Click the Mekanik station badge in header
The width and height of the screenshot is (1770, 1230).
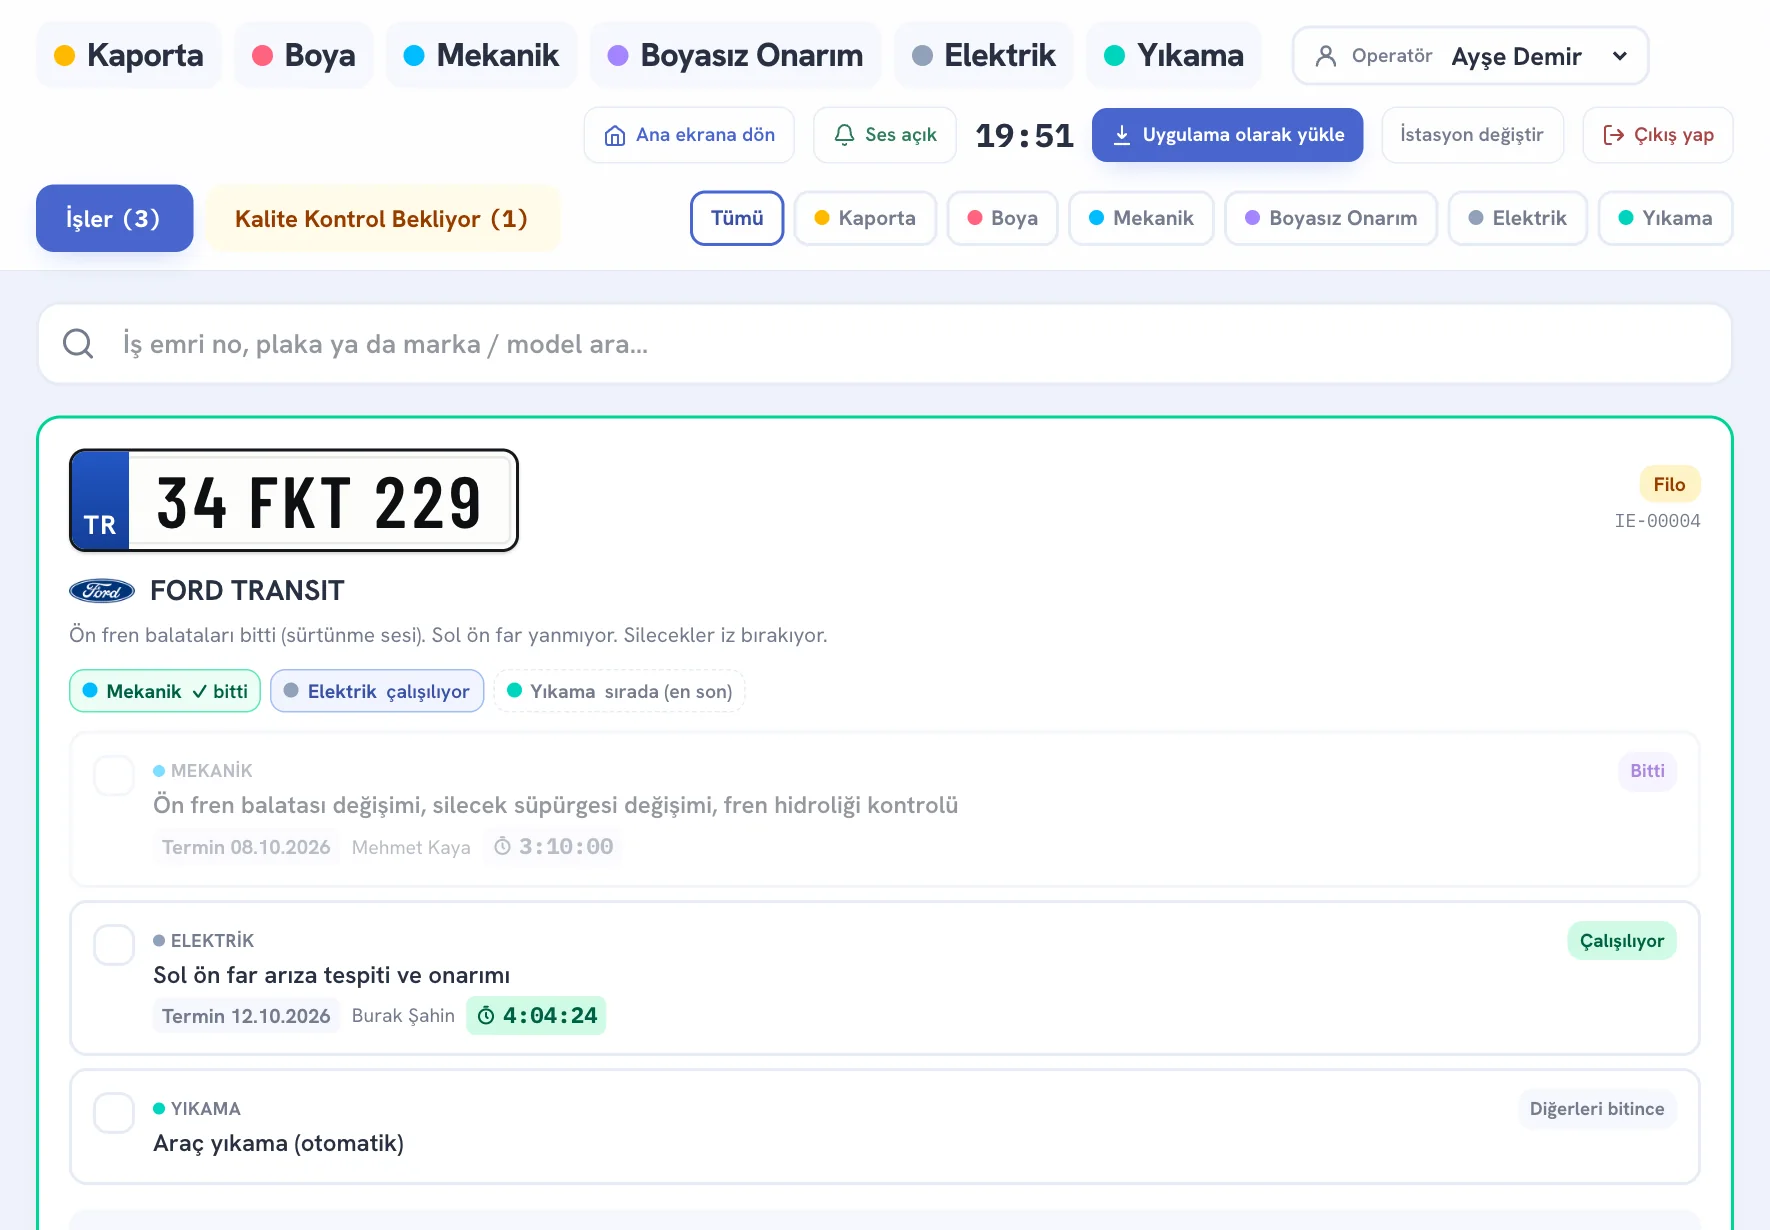click(x=481, y=55)
